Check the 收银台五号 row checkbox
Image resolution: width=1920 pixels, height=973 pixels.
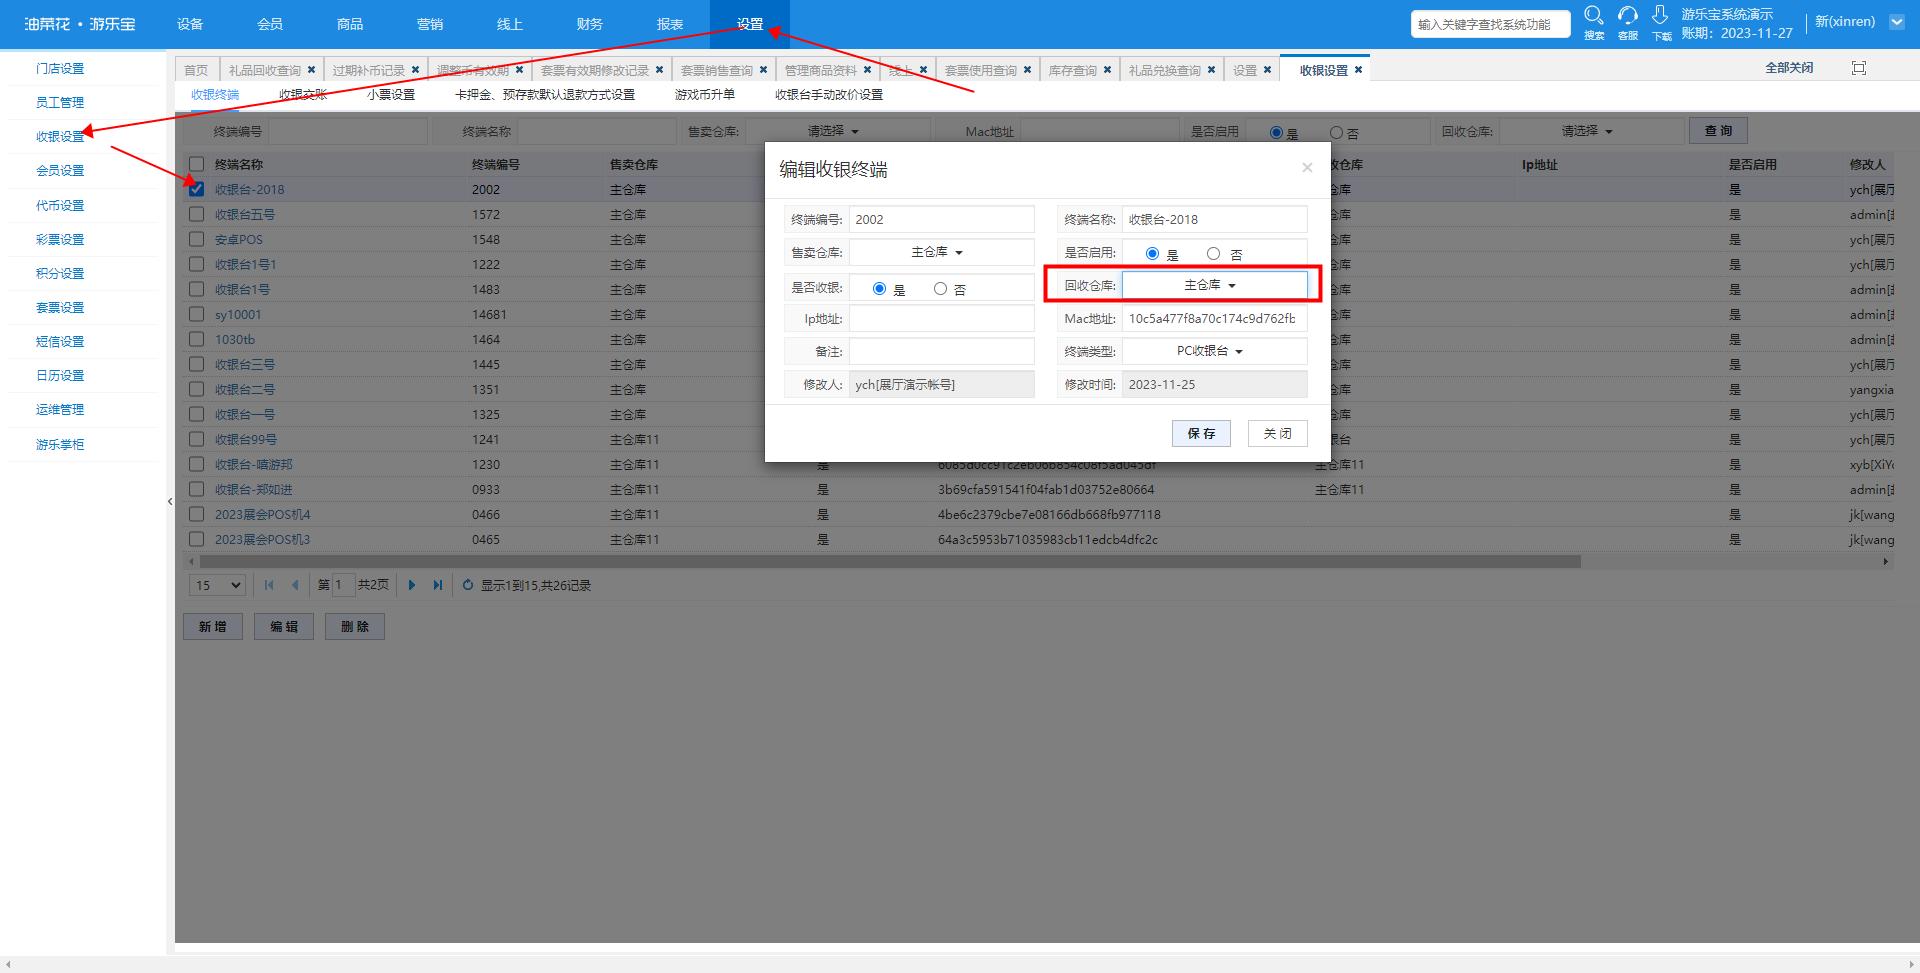pyautogui.click(x=197, y=214)
